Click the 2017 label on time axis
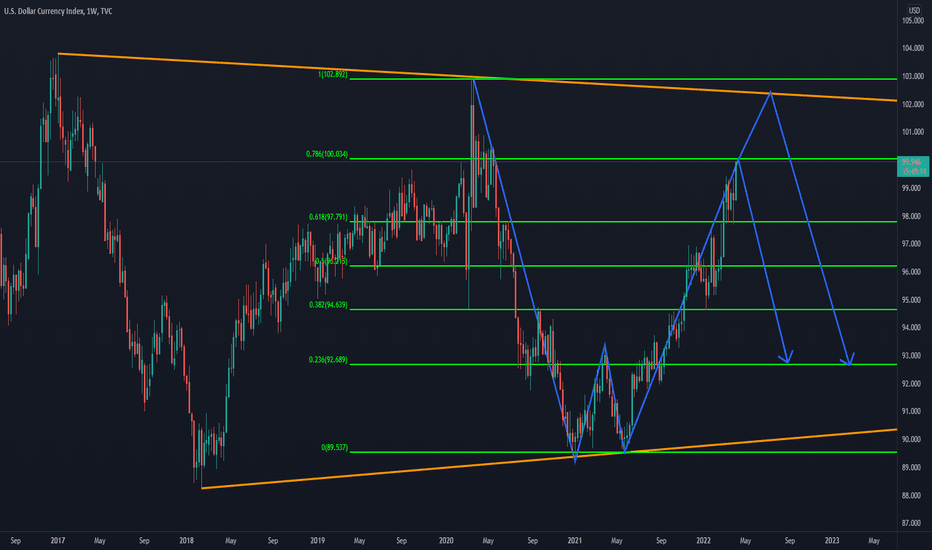The width and height of the screenshot is (932, 550). click(x=58, y=540)
